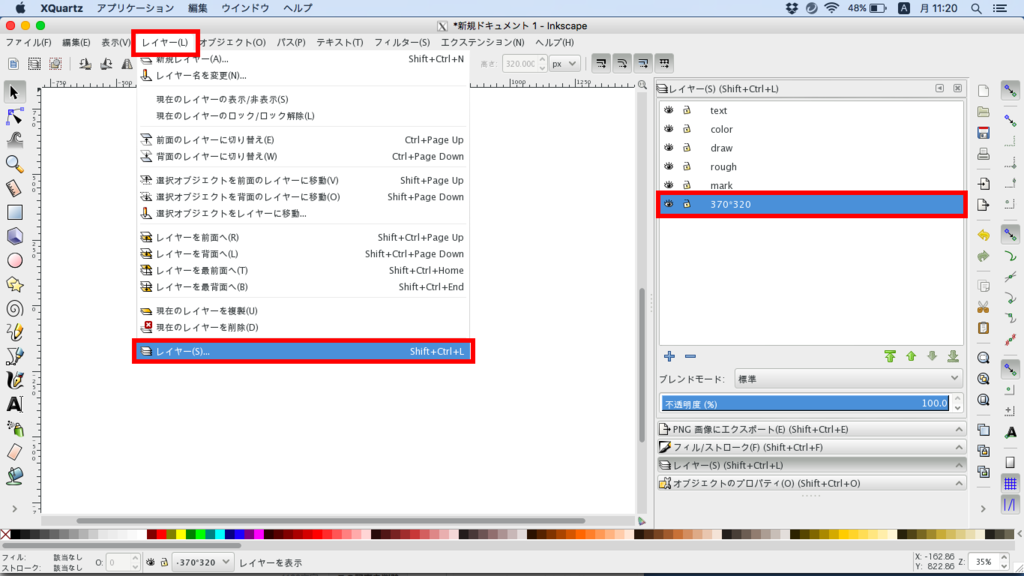Select the Rectangle tool

14,212
